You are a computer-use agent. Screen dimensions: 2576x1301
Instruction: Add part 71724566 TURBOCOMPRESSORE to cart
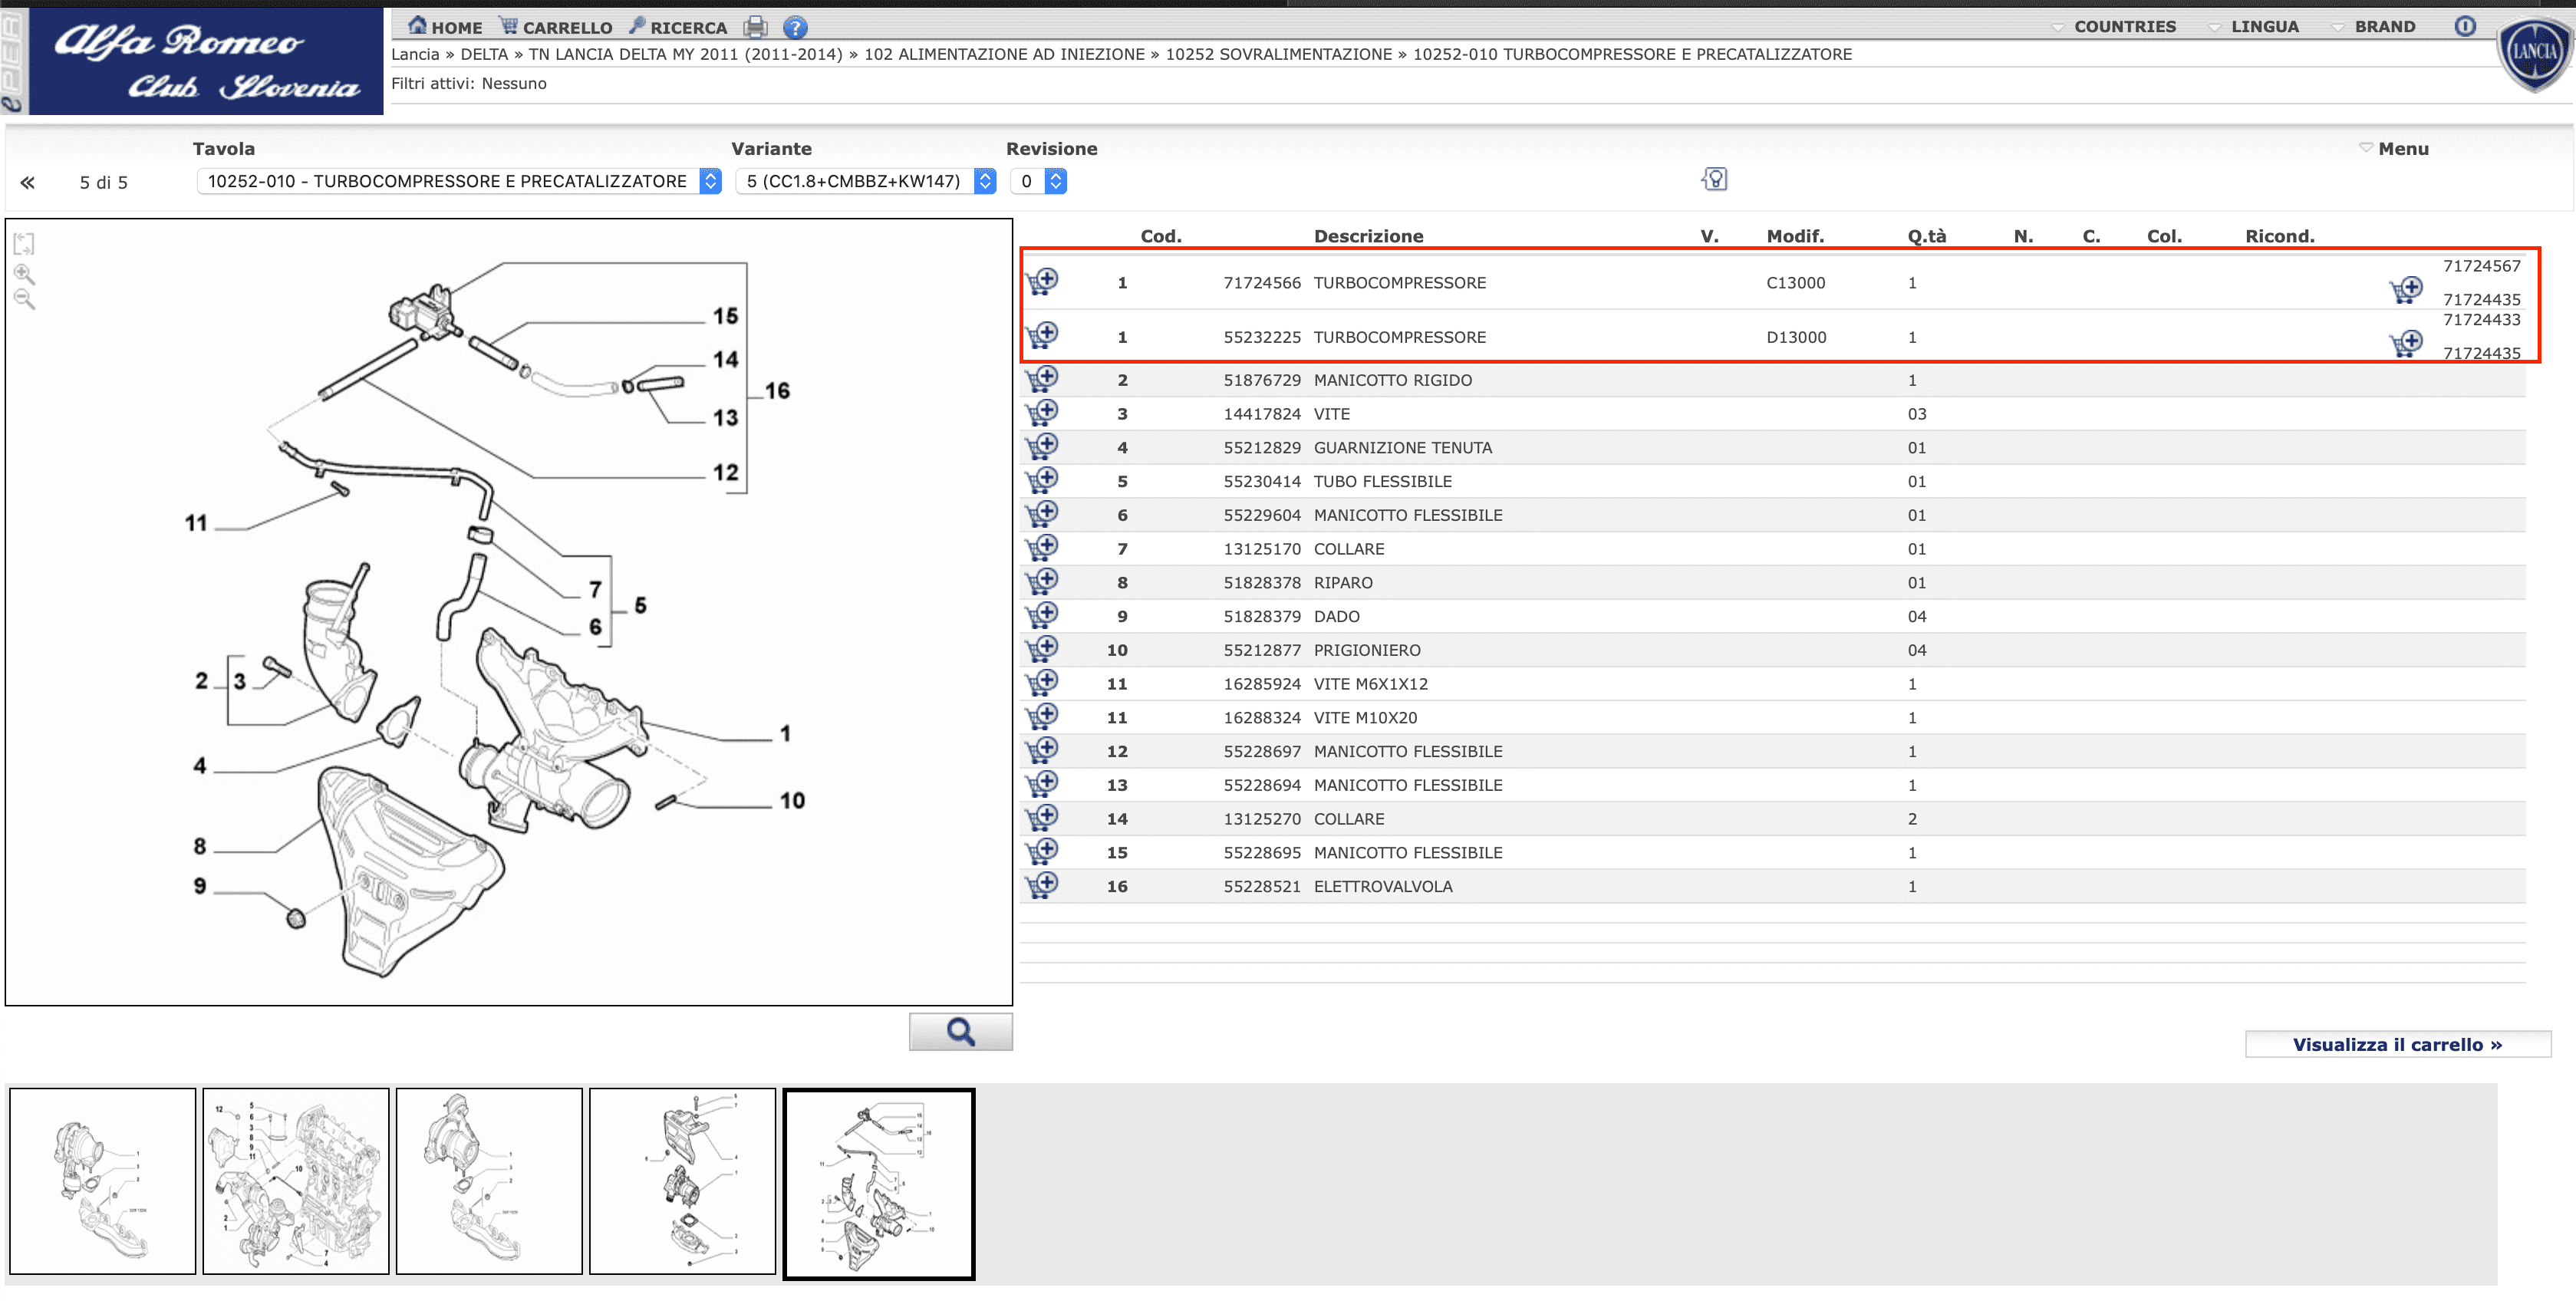[x=1042, y=281]
